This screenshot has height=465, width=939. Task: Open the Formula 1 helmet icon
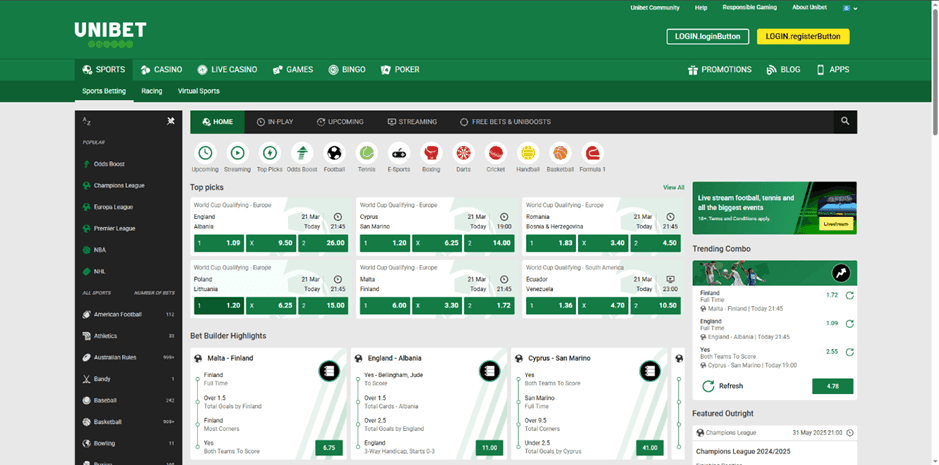coord(593,153)
